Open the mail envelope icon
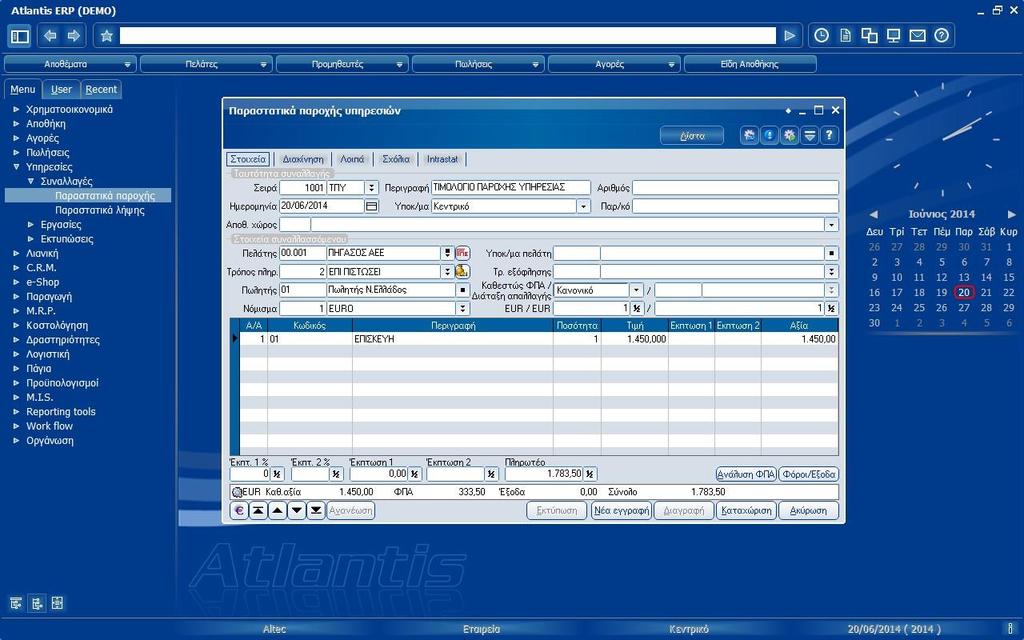Screen dimensions: 1024x640 point(918,36)
